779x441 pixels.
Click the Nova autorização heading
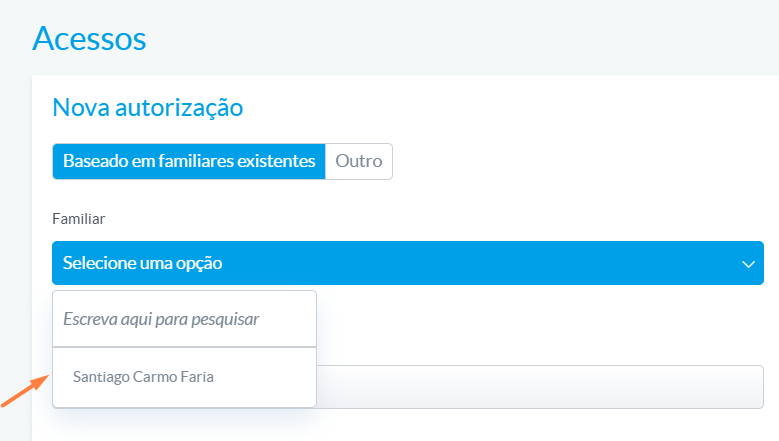click(148, 107)
